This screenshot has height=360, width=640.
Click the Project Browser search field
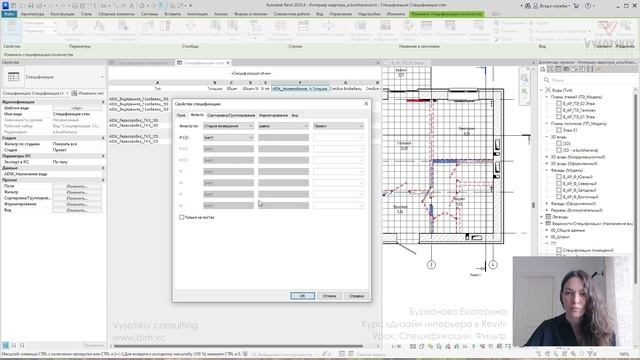[x=589, y=80]
